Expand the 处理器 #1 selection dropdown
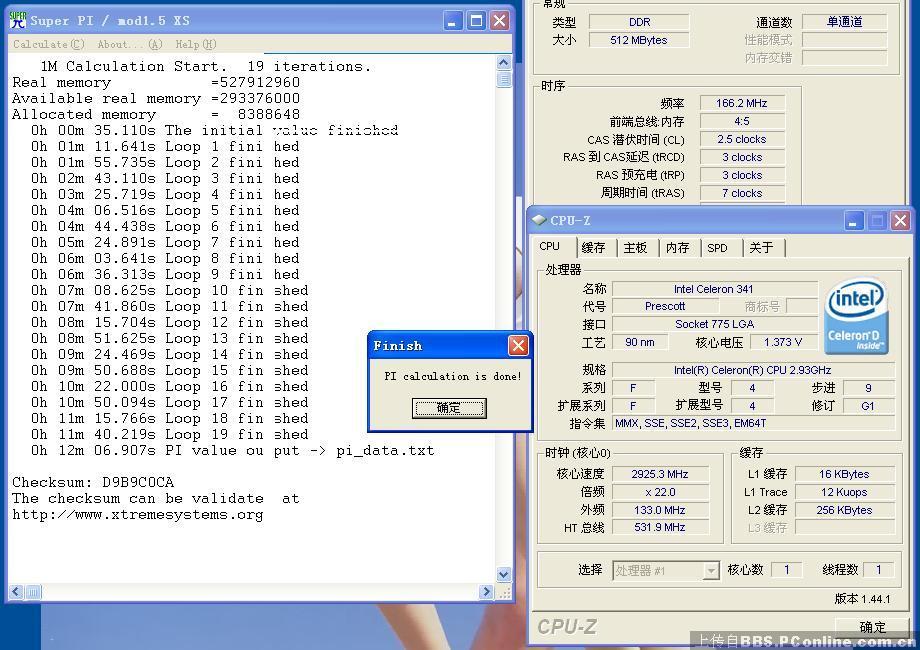920x650 pixels. click(711, 570)
